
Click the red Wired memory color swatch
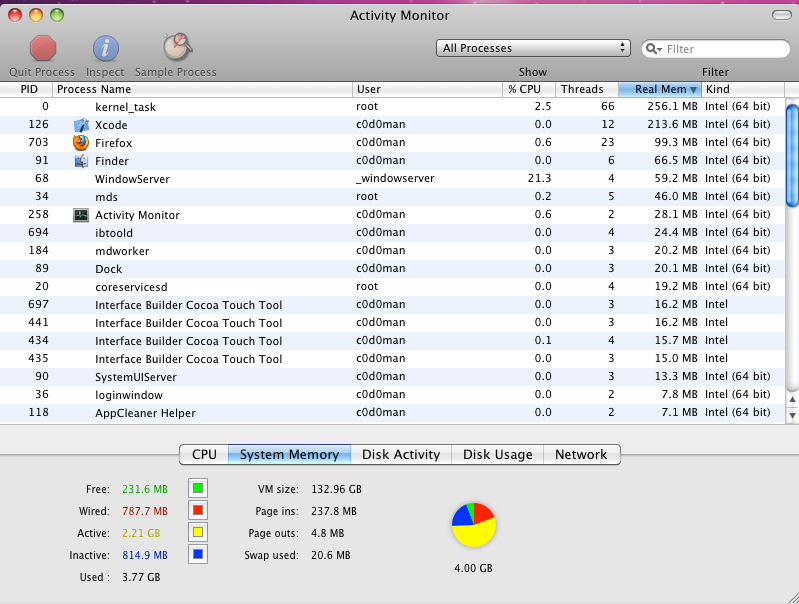click(198, 510)
